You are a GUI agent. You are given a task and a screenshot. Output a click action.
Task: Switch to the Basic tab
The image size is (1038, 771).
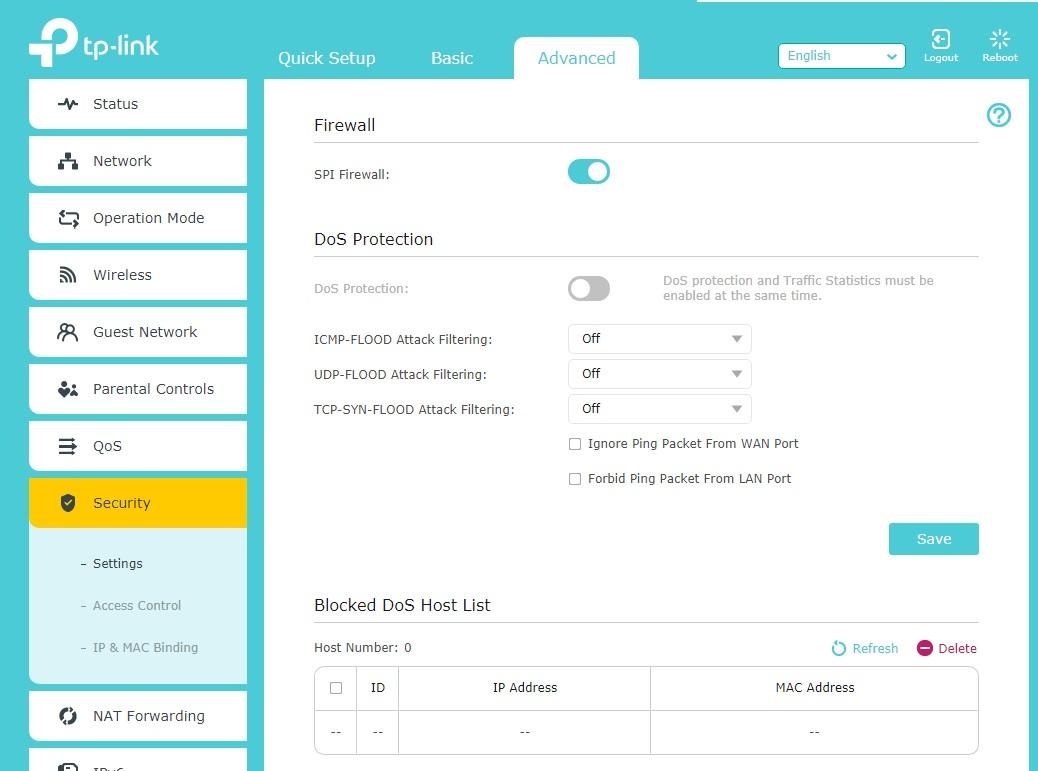[451, 58]
